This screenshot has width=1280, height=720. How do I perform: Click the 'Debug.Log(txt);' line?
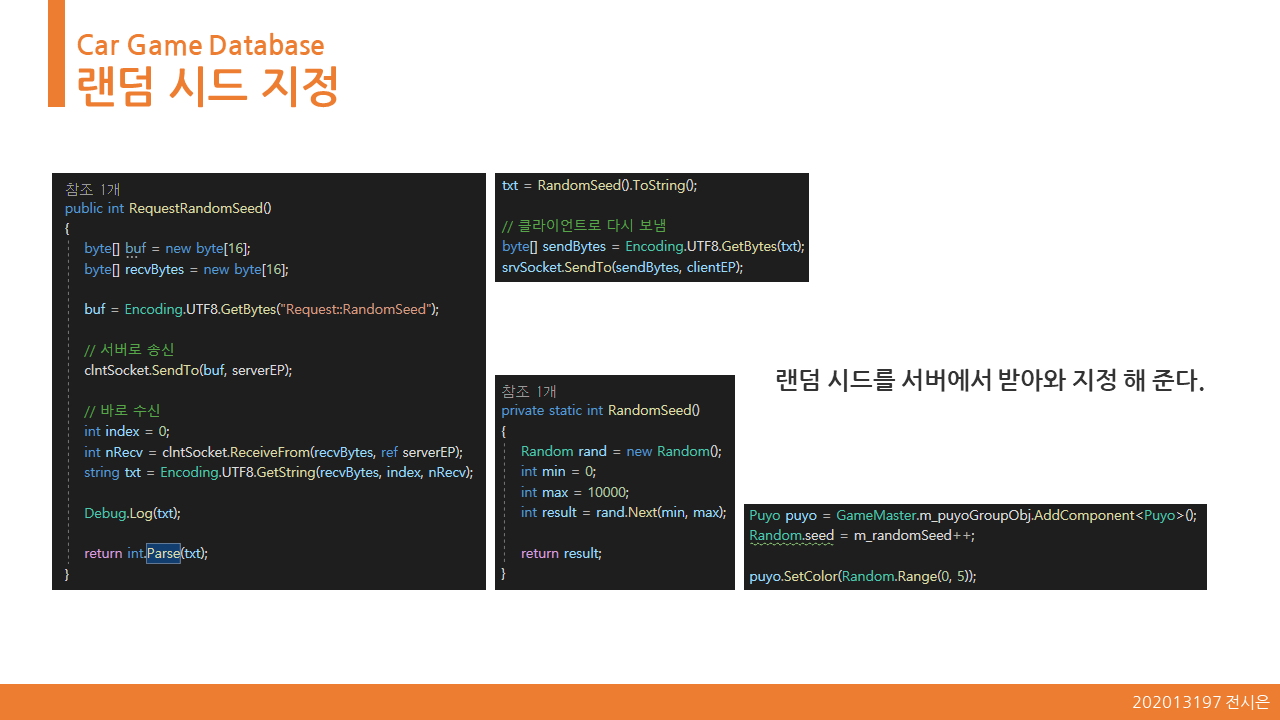[132, 513]
